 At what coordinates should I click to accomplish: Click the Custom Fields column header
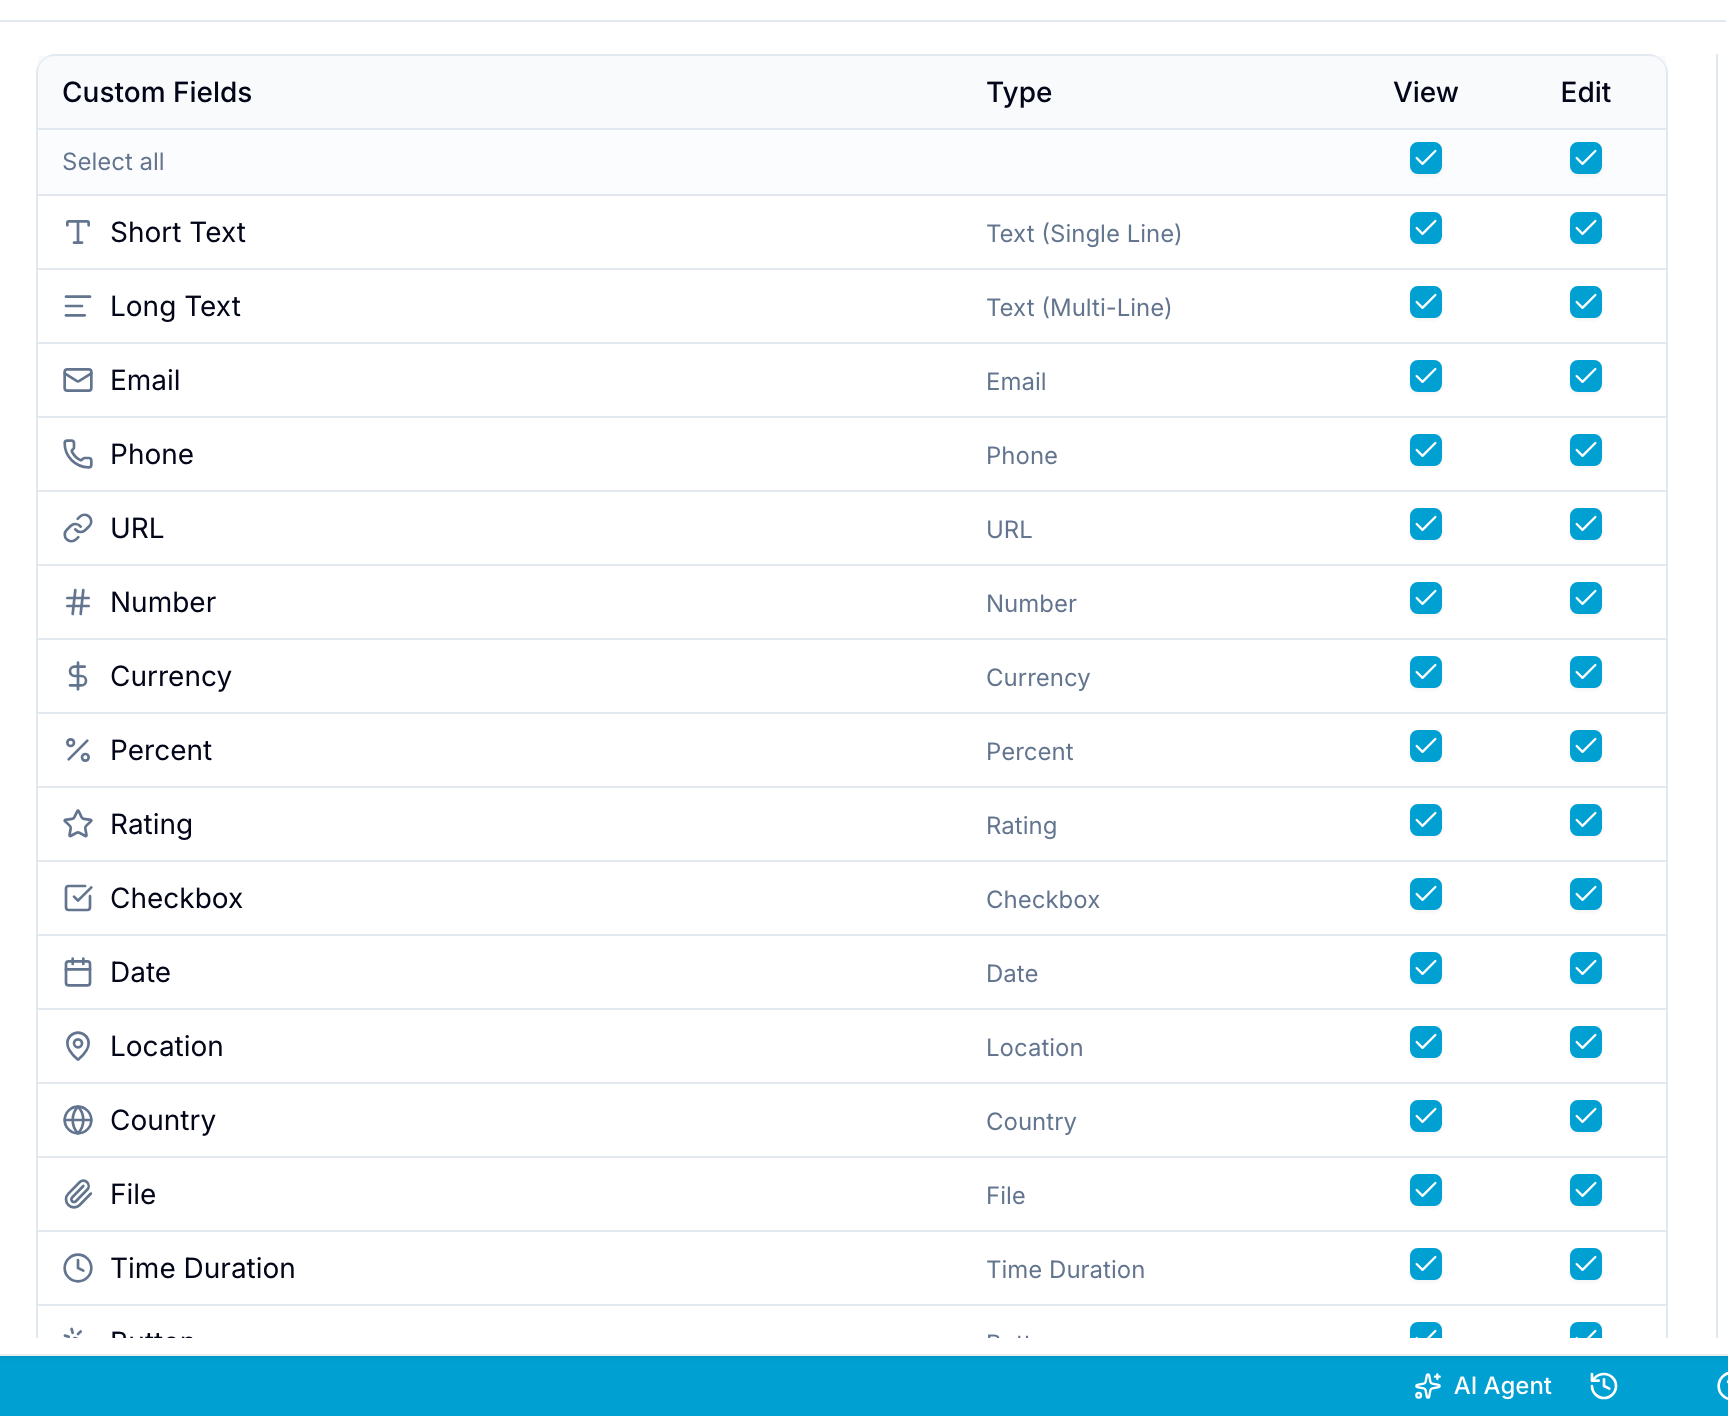click(157, 92)
